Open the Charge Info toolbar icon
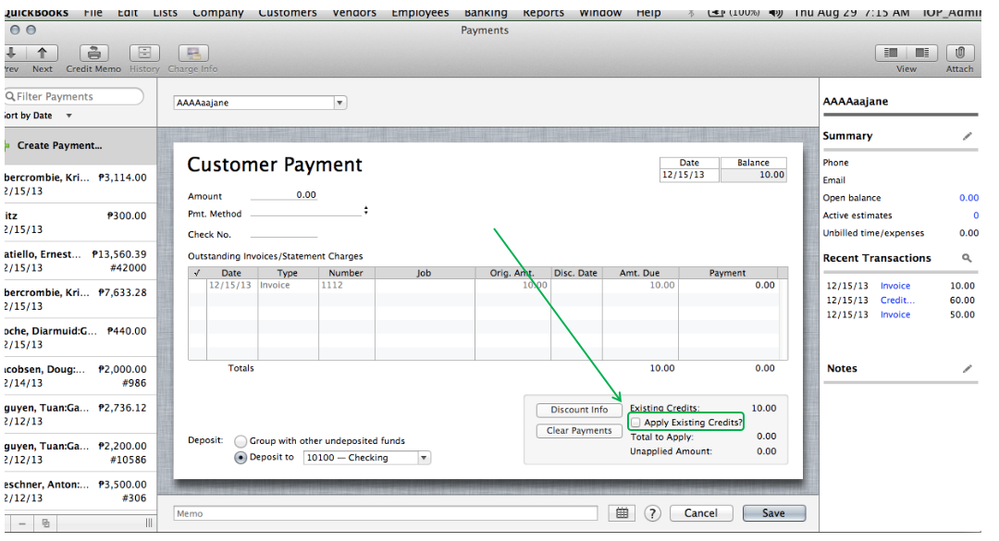The image size is (999, 541). click(x=193, y=53)
